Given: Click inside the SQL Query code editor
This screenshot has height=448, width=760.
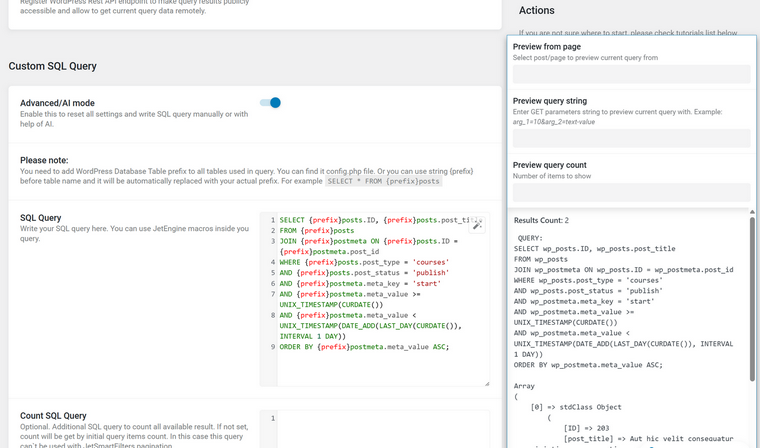Looking at the screenshot, I should (375, 299).
